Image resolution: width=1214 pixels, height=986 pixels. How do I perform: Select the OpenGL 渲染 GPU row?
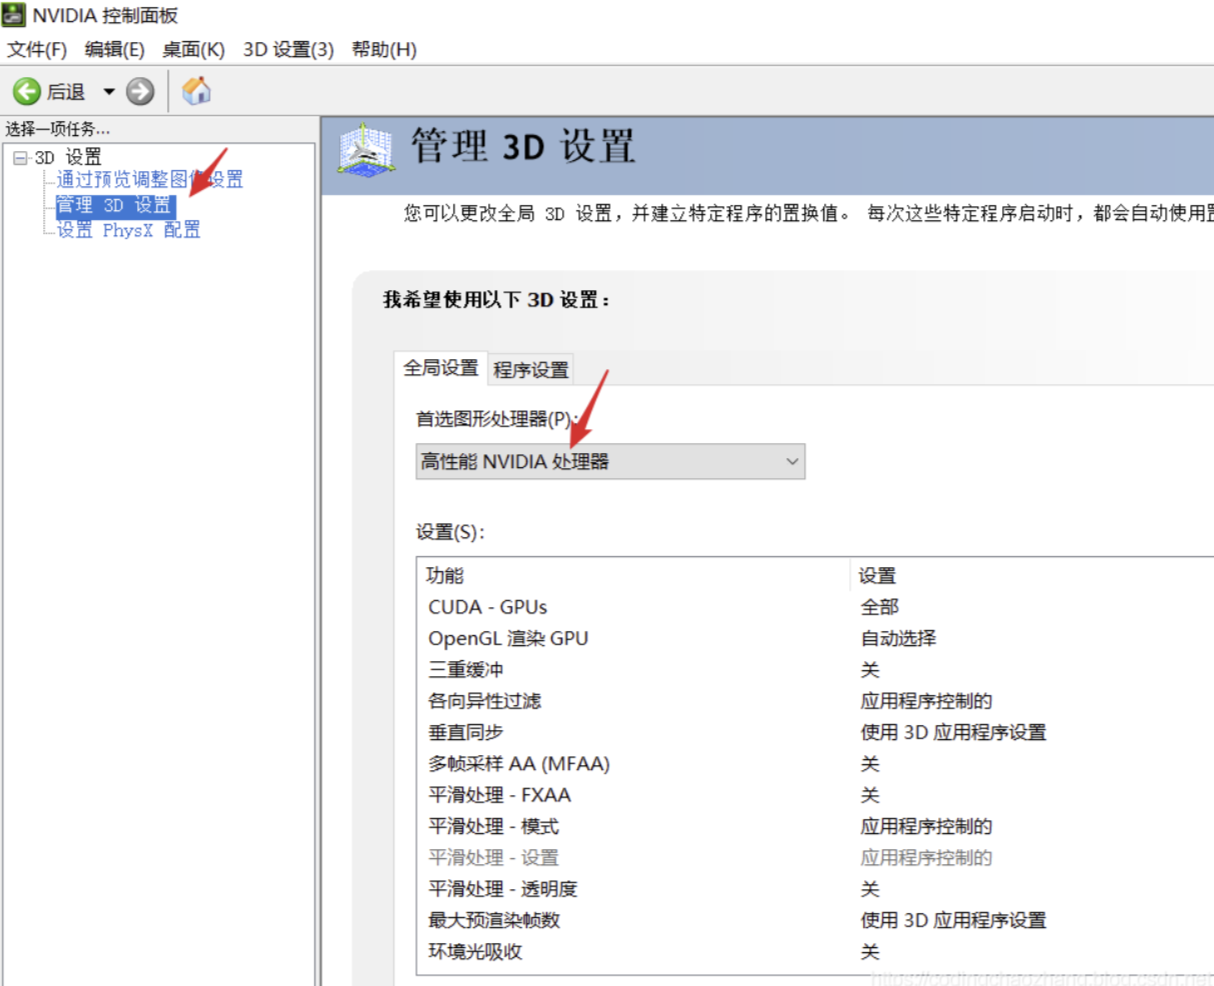point(815,638)
